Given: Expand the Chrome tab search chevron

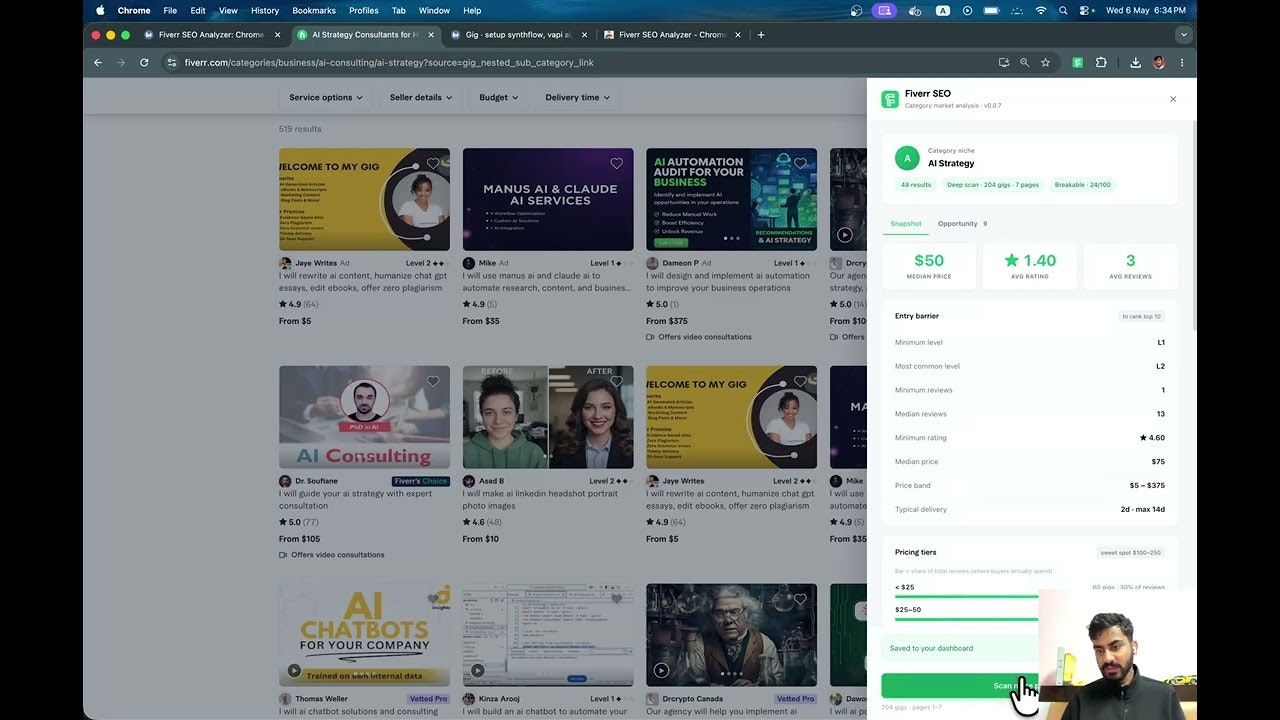Looking at the screenshot, I should 1184,34.
